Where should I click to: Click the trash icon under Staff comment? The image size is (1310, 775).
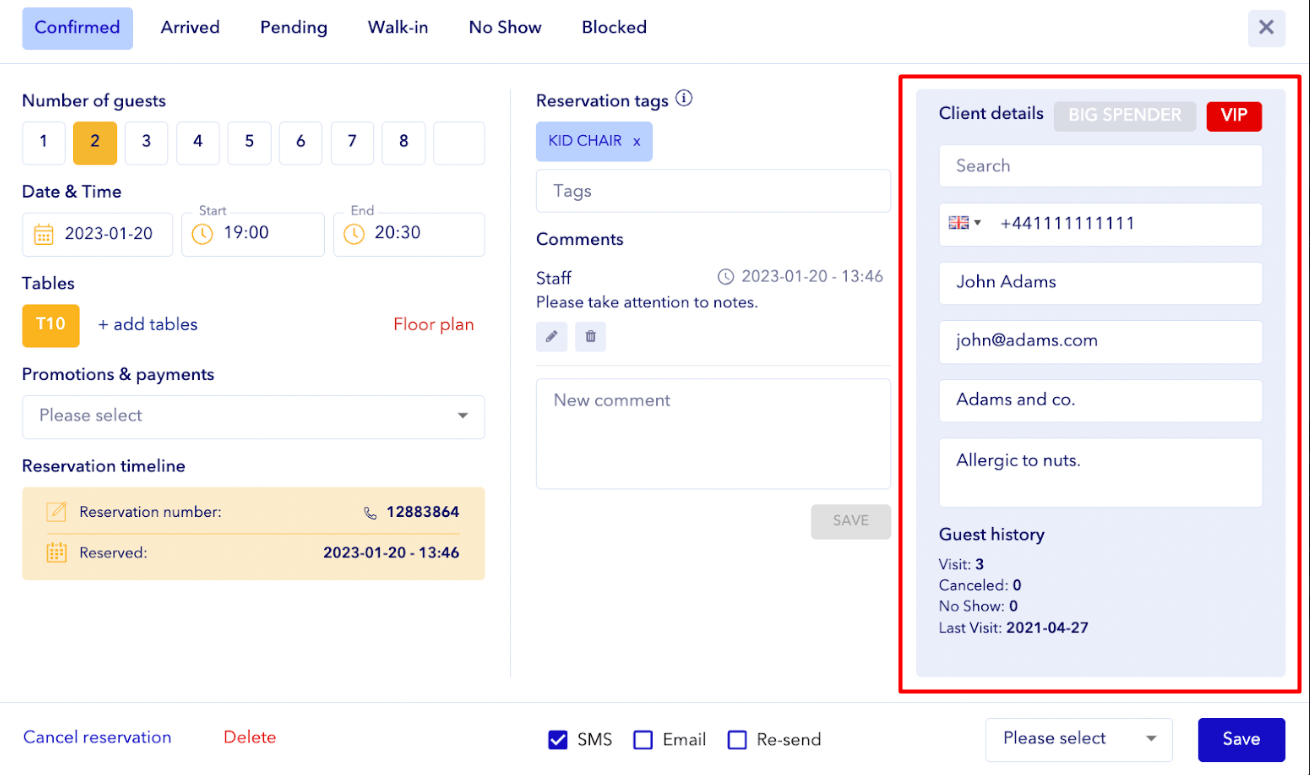(590, 337)
